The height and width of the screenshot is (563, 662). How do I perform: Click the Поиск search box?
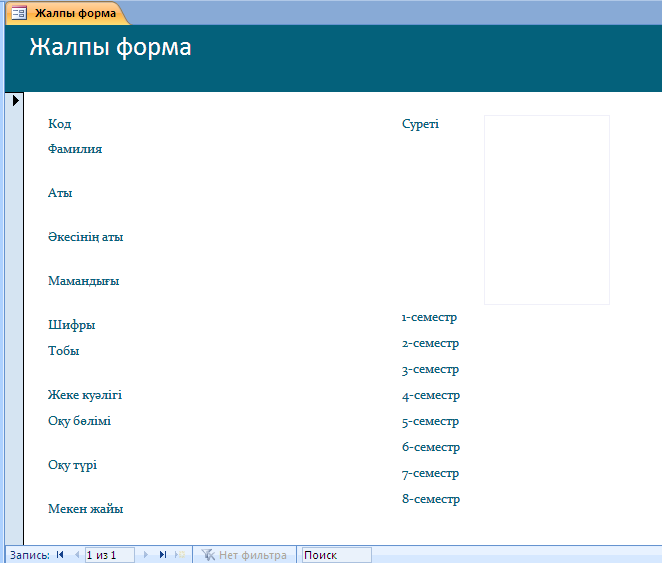(x=337, y=555)
